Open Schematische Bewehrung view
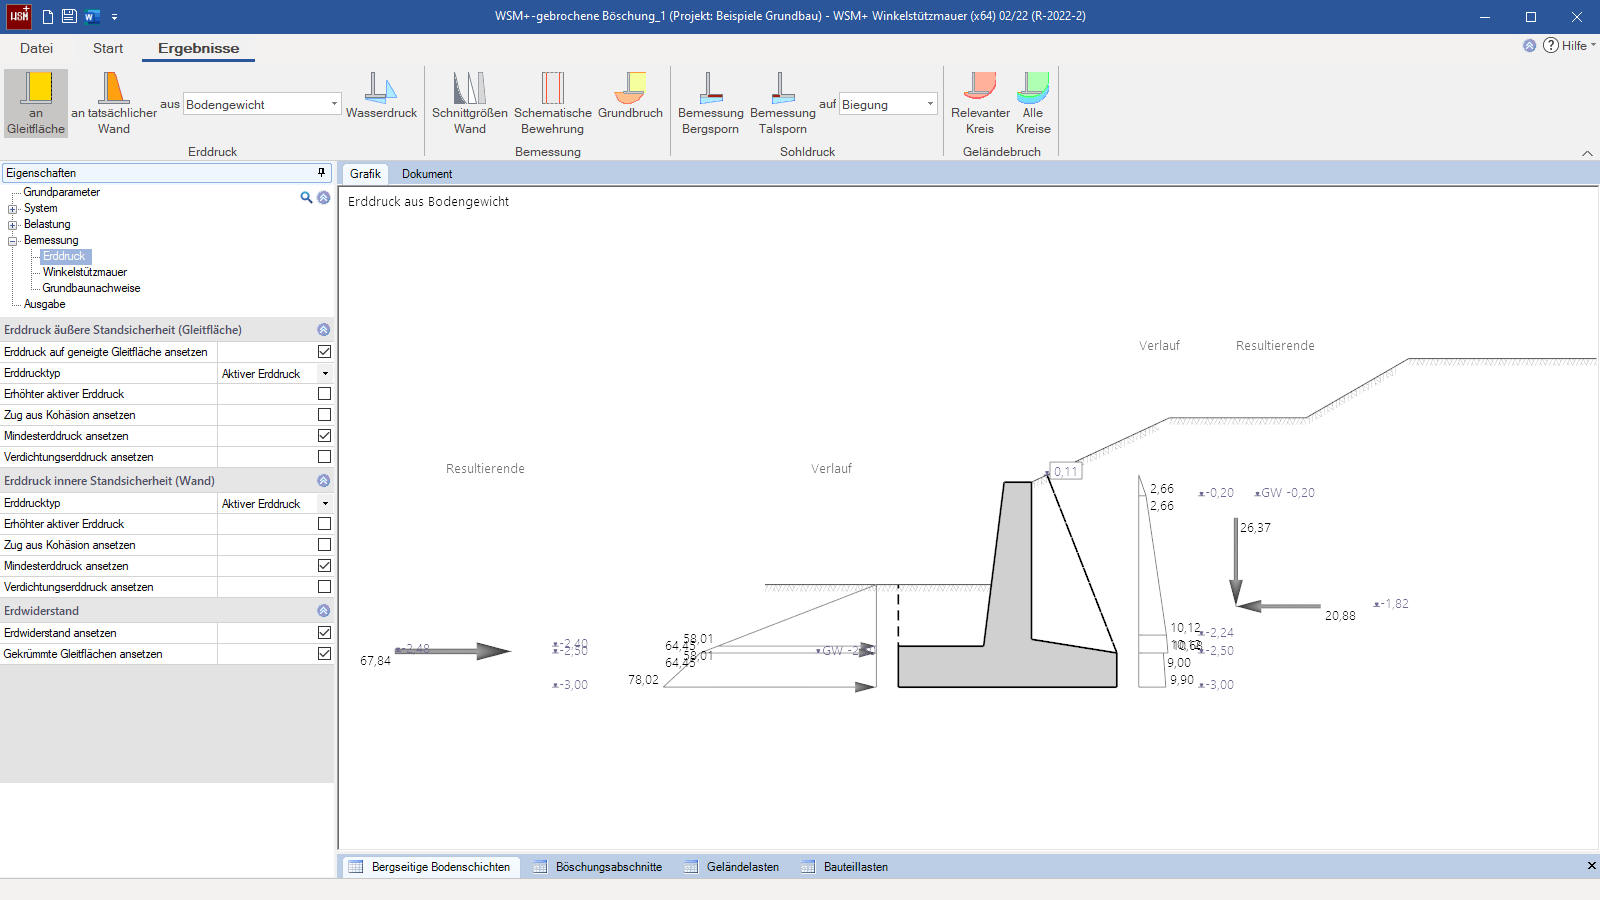The width and height of the screenshot is (1600, 900). (553, 103)
